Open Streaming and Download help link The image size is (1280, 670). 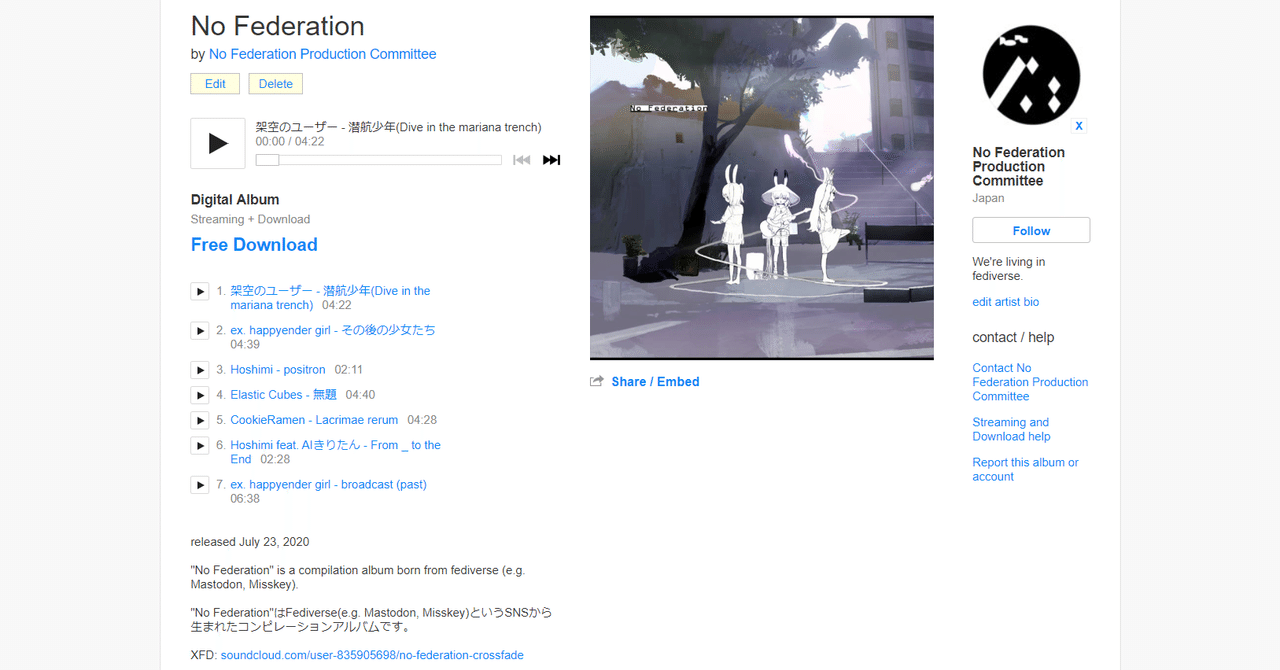[1012, 429]
